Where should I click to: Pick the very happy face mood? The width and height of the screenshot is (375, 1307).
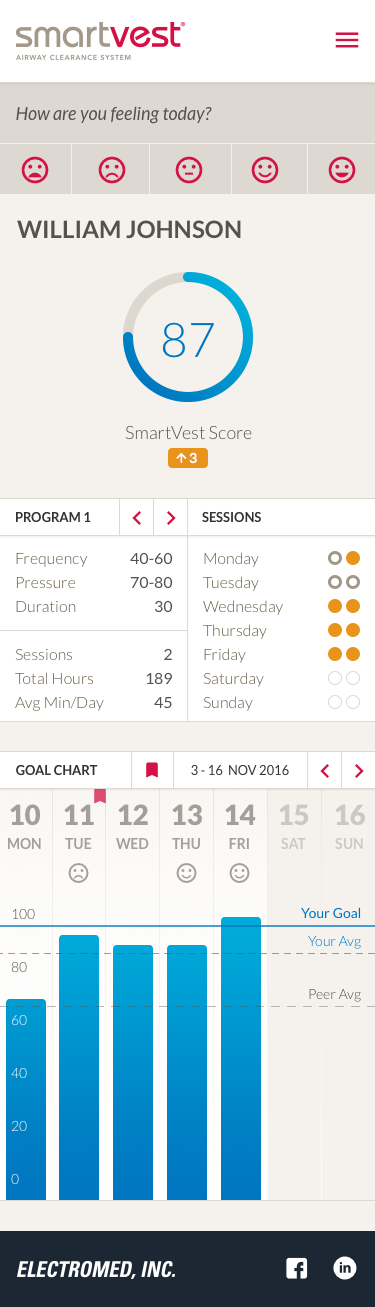pyautogui.click(x=342, y=169)
